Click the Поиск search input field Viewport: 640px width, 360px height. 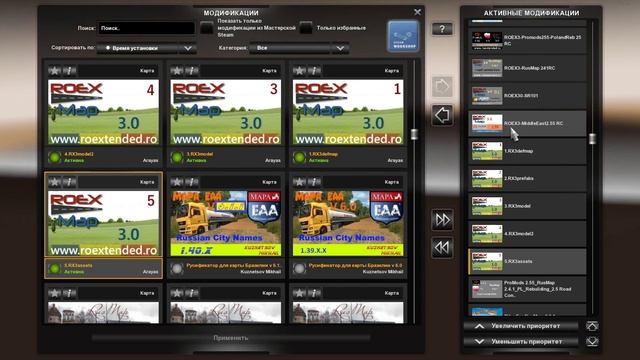[x=146, y=28]
